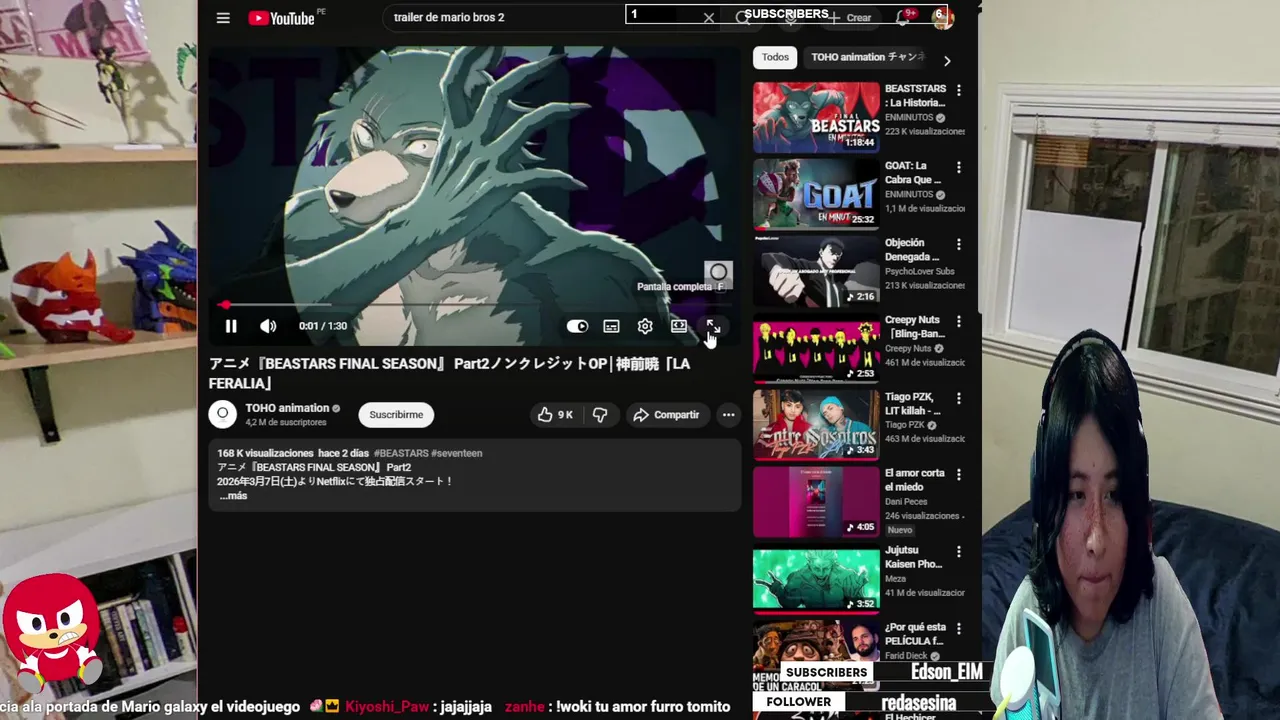This screenshot has width=1280, height=720.
Task: Open El amor corta el miedo thumbnail
Action: click(816, 502)
